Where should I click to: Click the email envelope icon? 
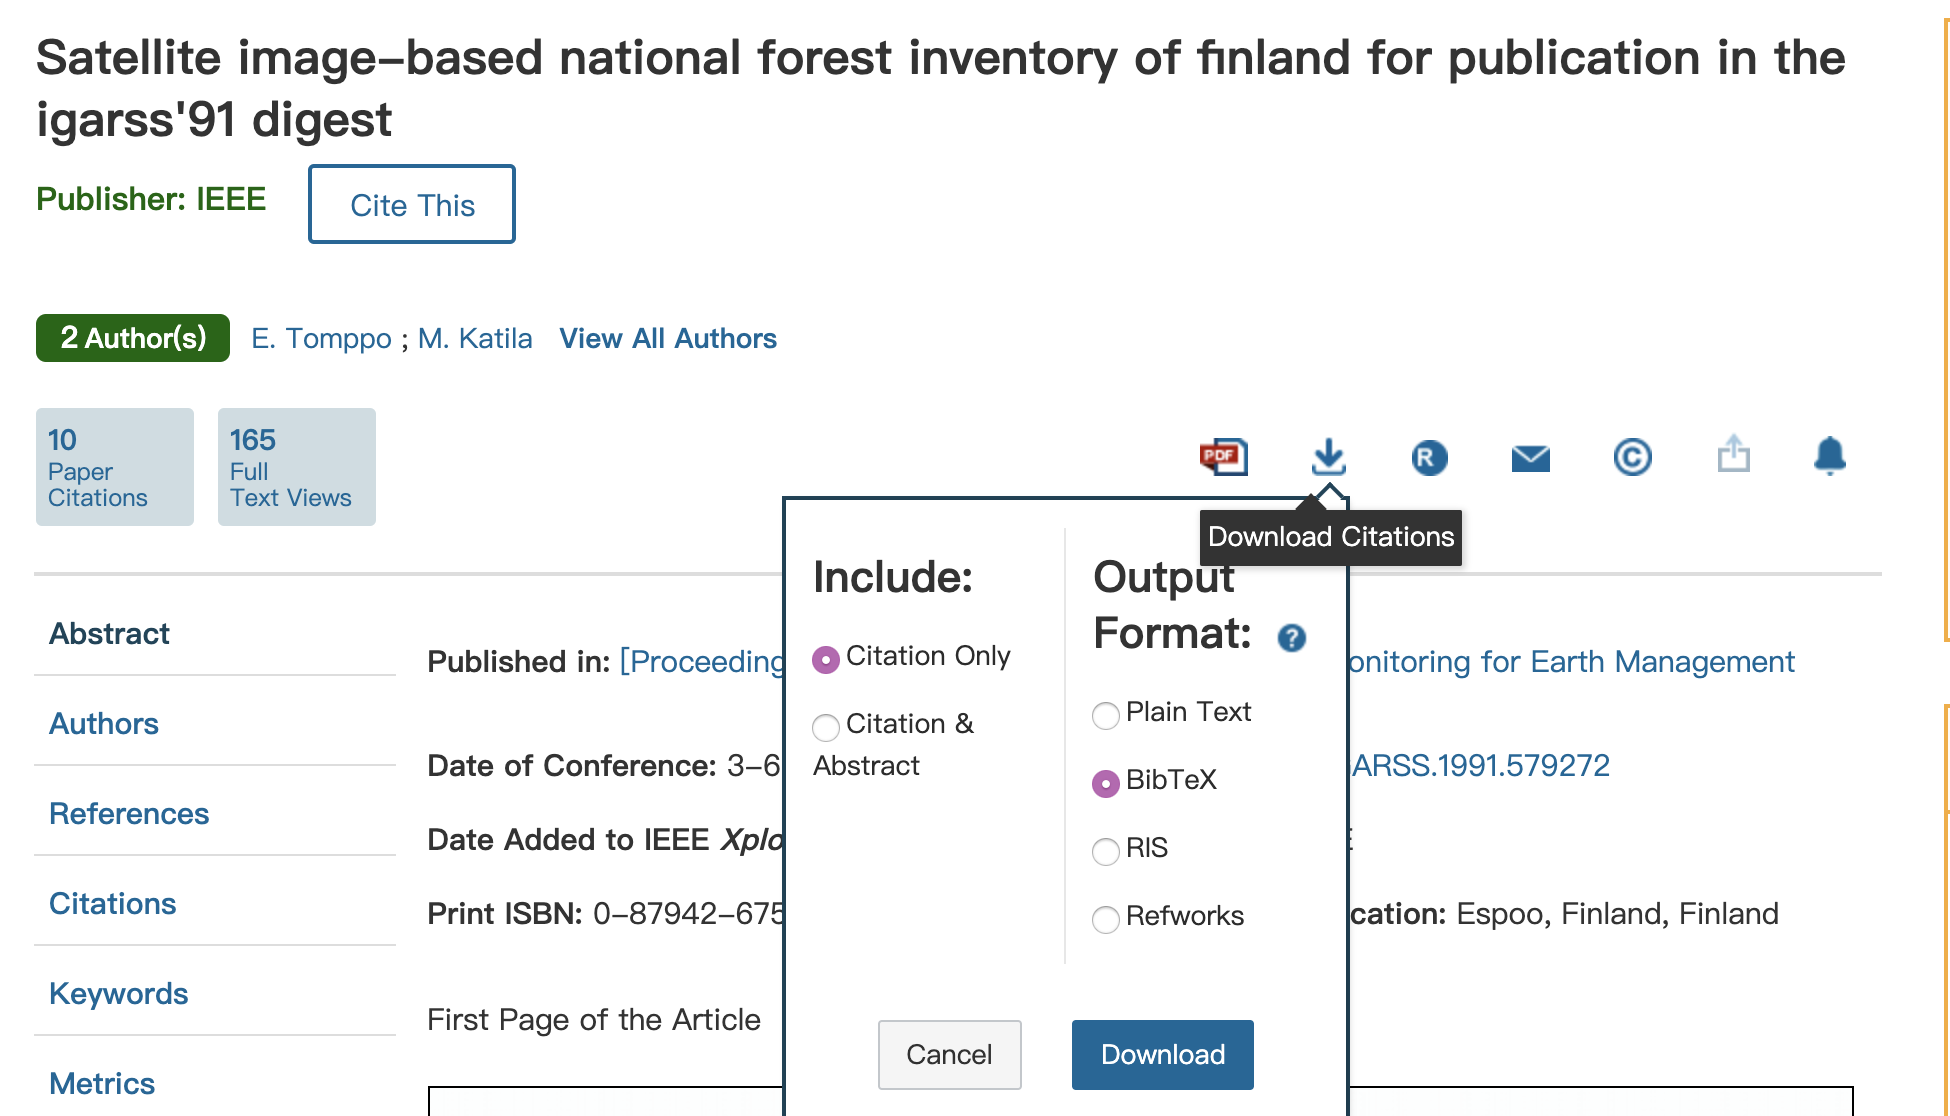[1530, 458]
